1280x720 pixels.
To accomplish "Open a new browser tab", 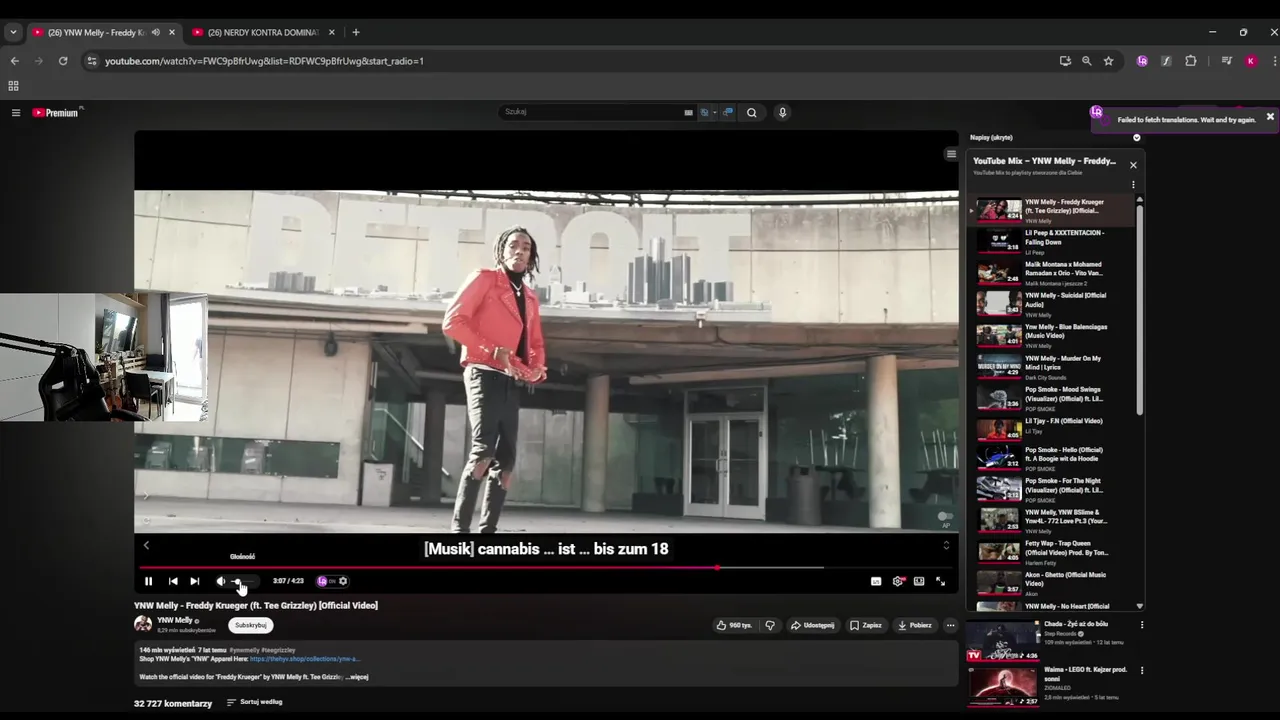I will [355, 32].
